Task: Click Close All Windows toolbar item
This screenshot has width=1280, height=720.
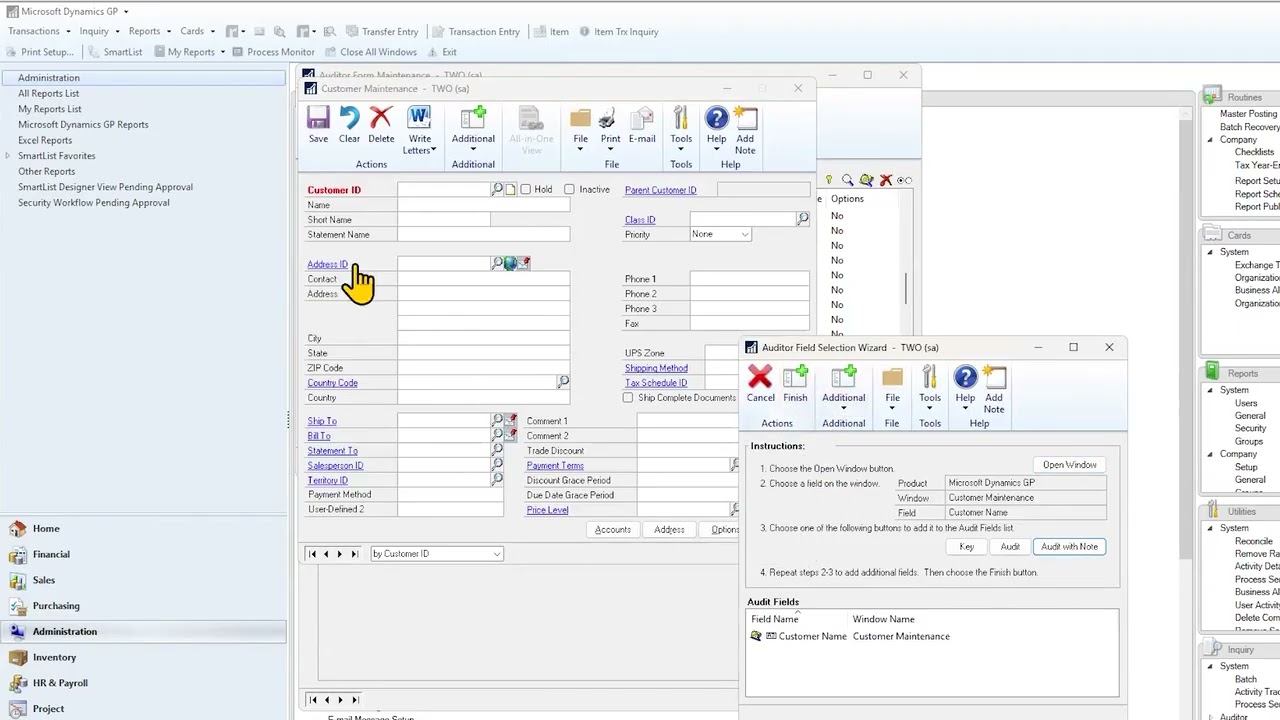Action: (x=370, y=52)
